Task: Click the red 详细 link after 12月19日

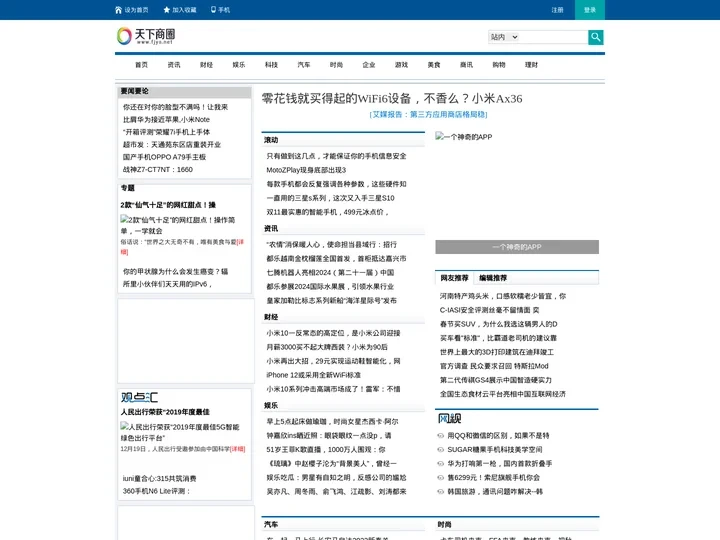Action: click(x=237, y=449)
